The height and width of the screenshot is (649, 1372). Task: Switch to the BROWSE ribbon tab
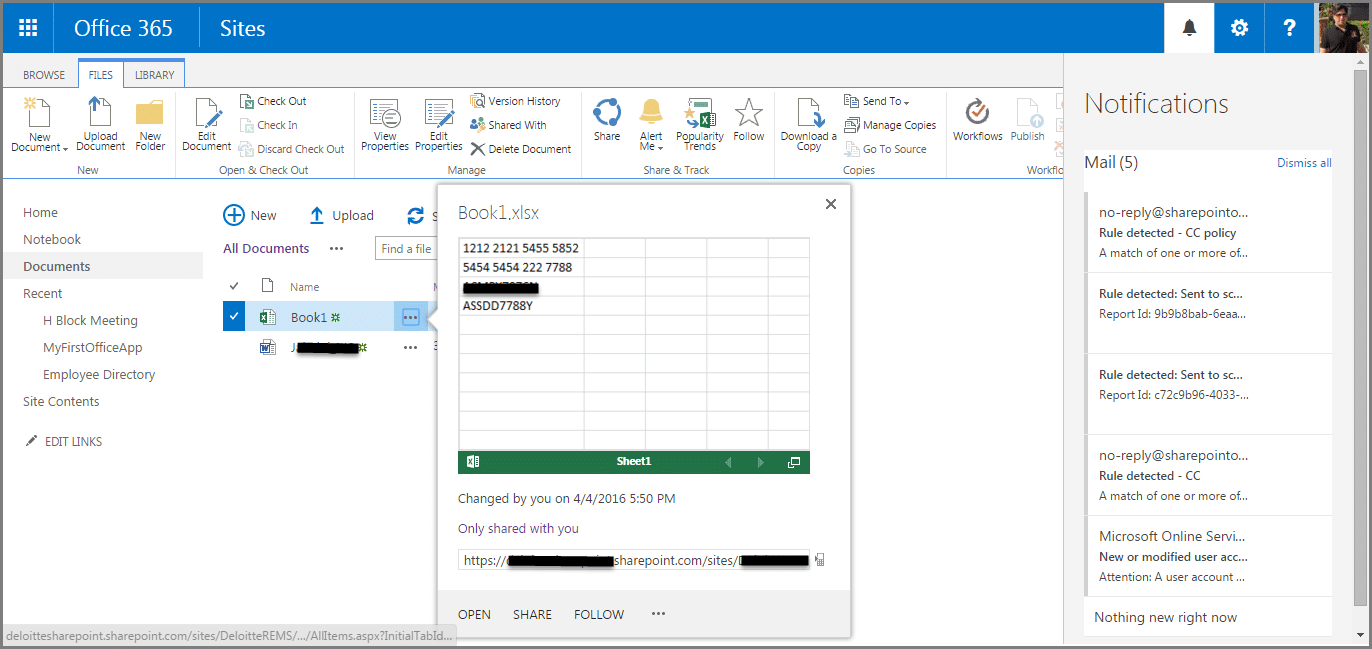[x=44, y=75]
